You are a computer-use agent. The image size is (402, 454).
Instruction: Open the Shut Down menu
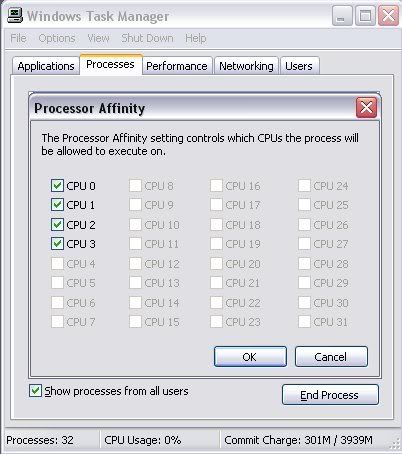(147, 38)
